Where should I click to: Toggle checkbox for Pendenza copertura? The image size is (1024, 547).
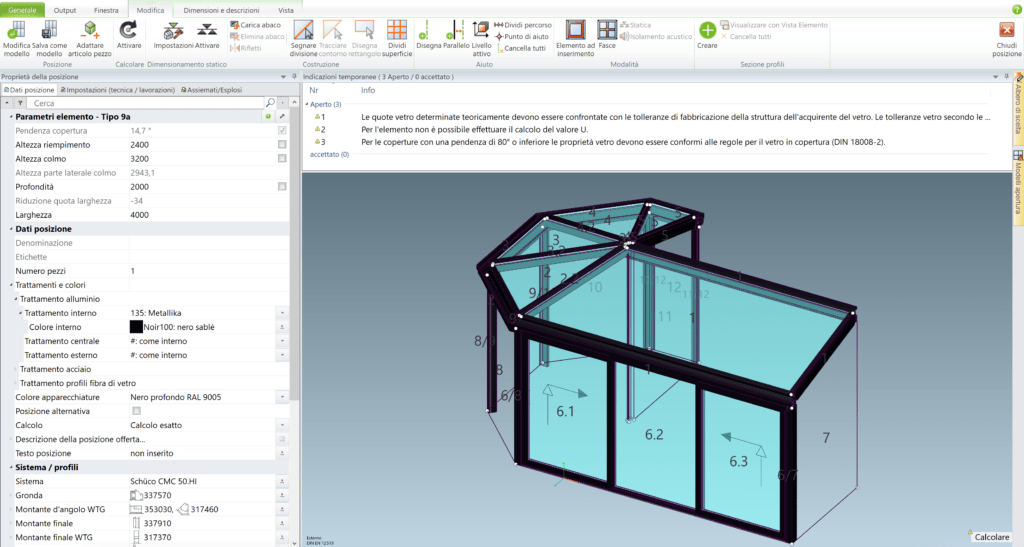282,131
